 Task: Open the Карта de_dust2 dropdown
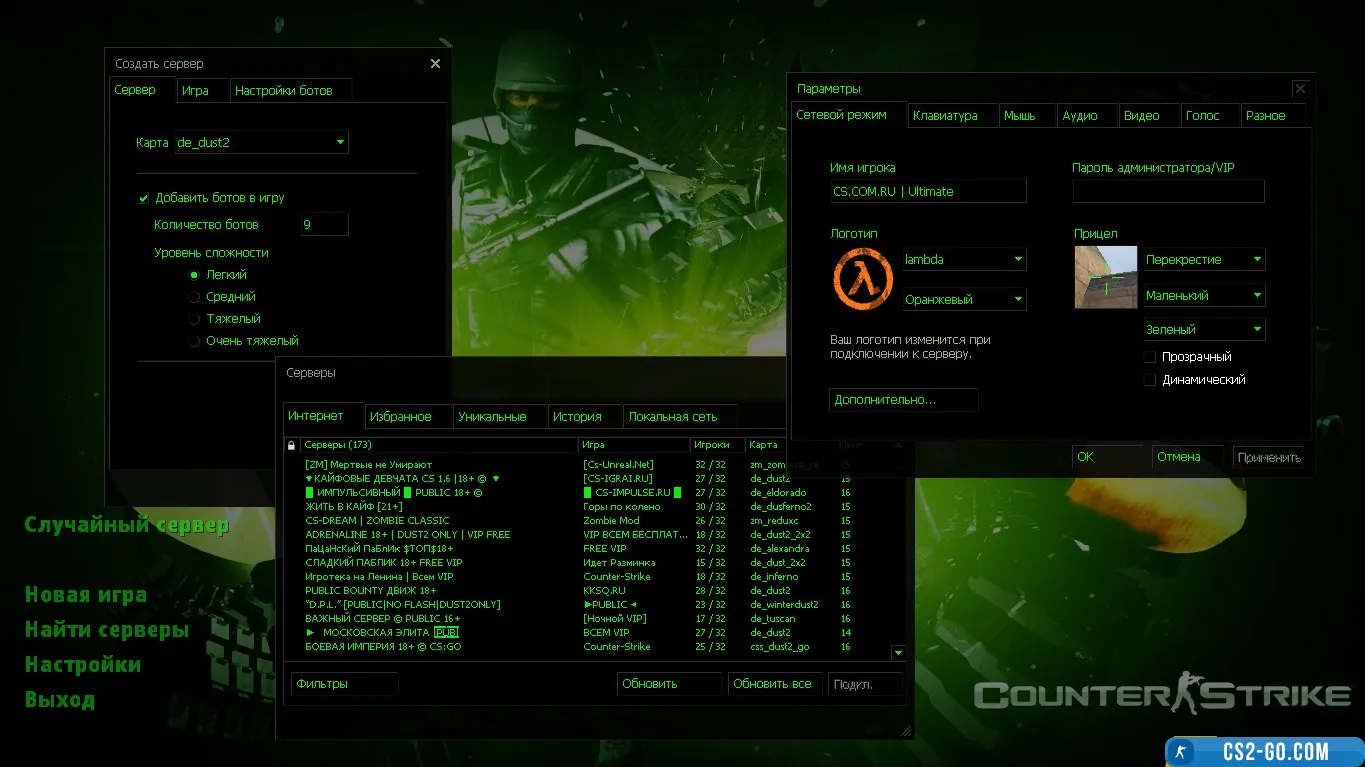tap(261, 143)
